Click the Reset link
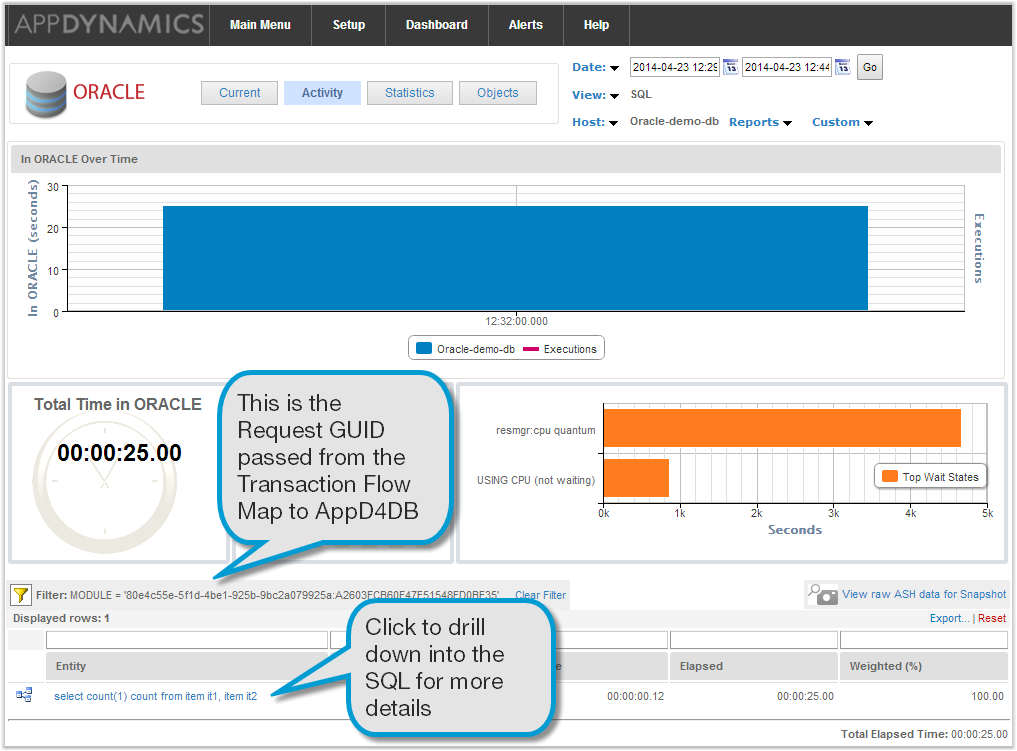The width and height of the screenshot is (1017, 751). click(x=992, y=618)
